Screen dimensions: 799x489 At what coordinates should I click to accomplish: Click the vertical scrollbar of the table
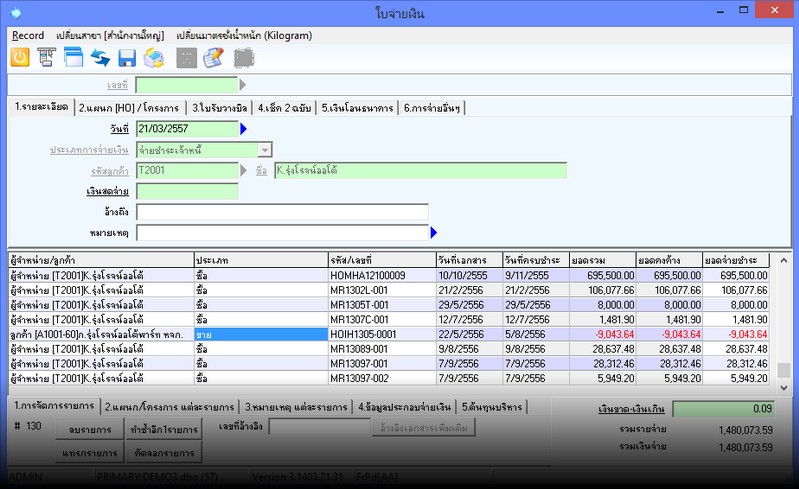coord(784,320)
